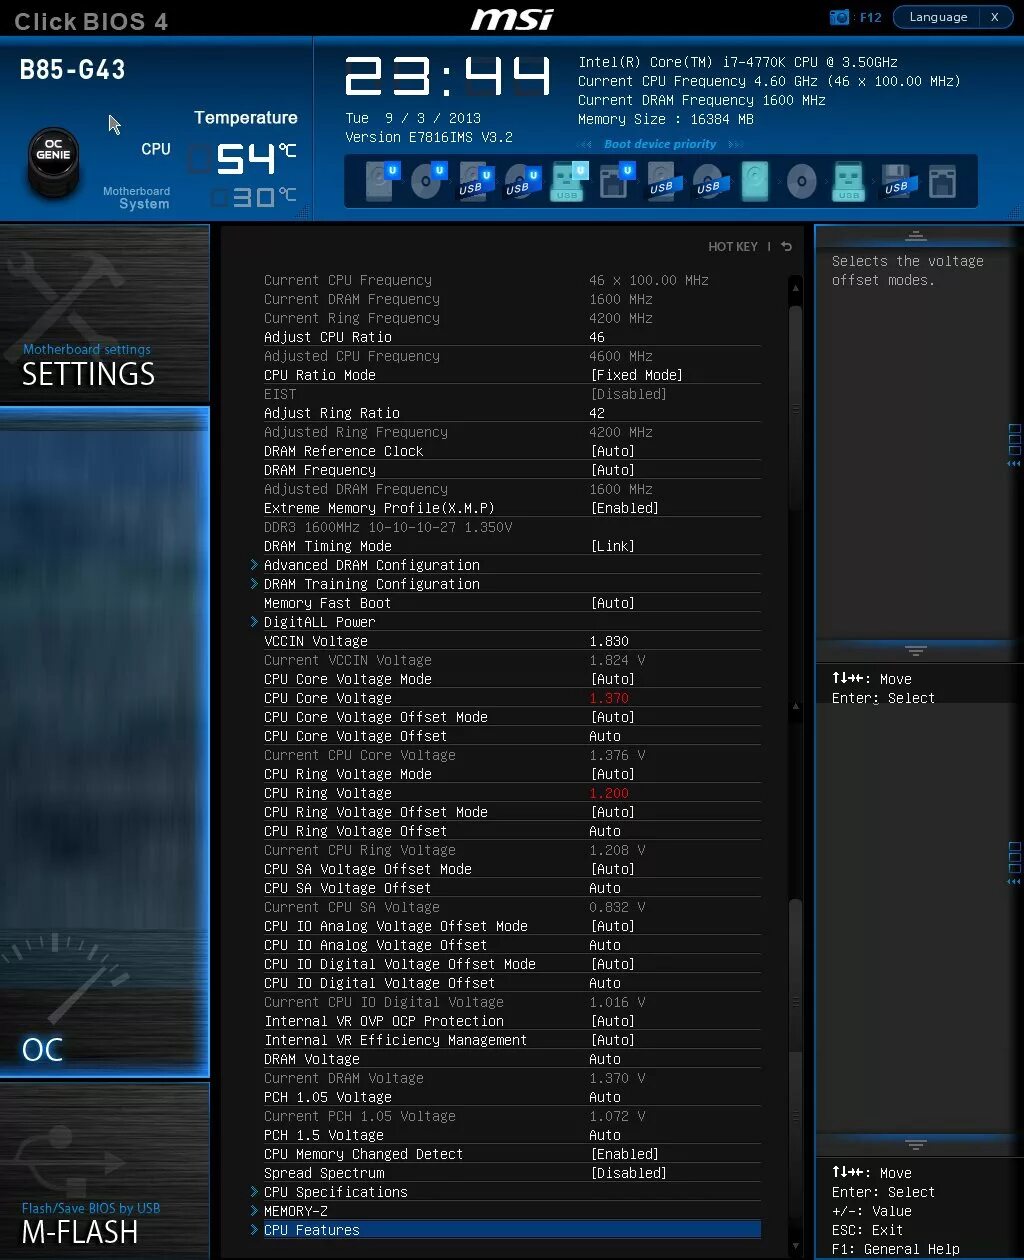Image resolution: width=1024 pixels, height=1260 pixels.
Task: Click the VCCIN Voltage value 1.830
Action: (x=609, y=641)
